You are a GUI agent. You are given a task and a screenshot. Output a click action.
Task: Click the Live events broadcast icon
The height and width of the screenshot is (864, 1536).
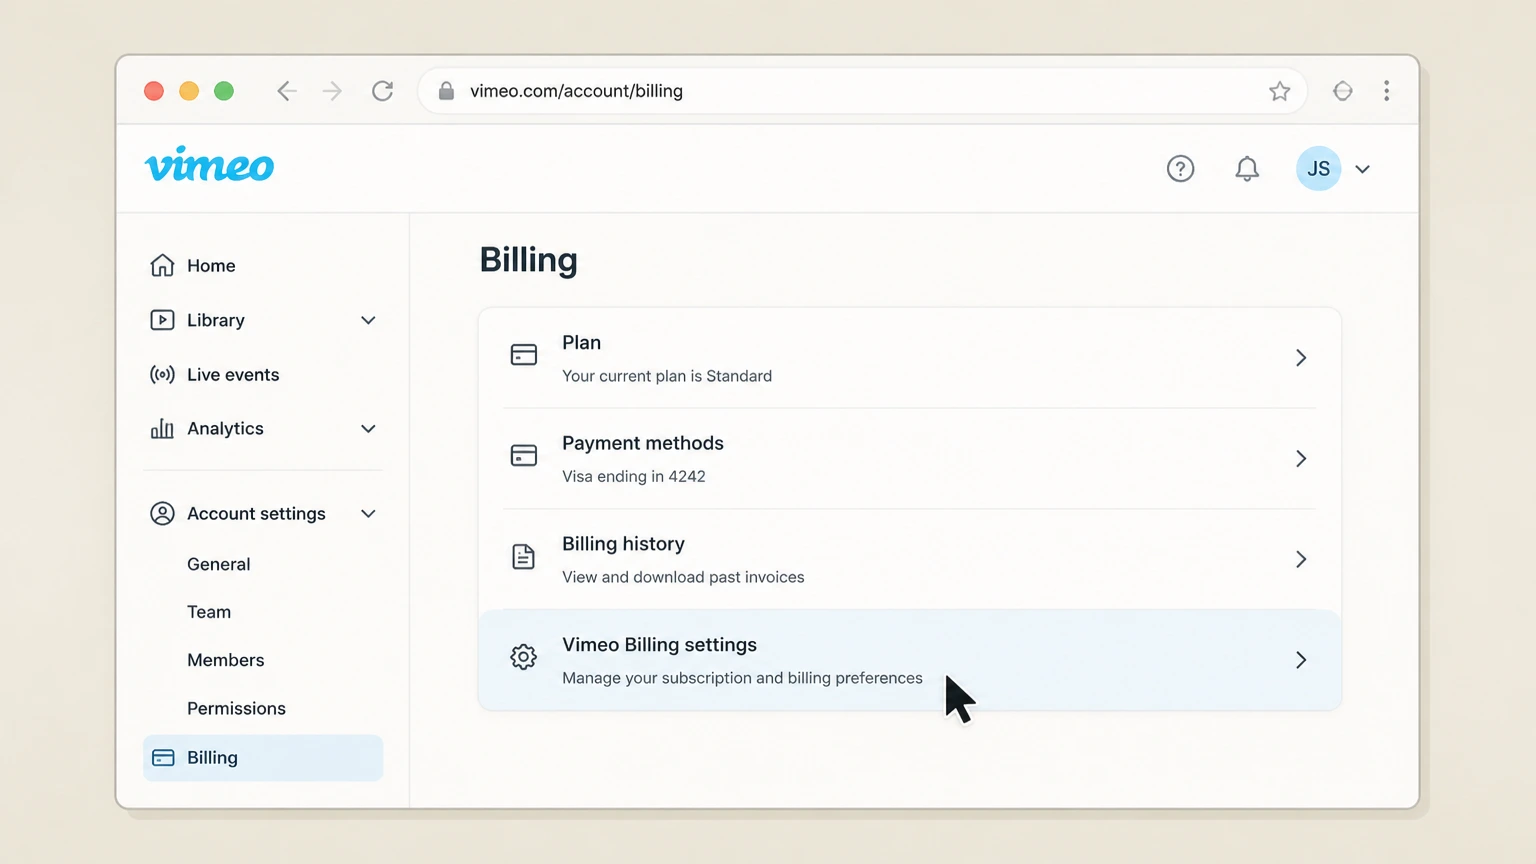click(x=162, y=374)
